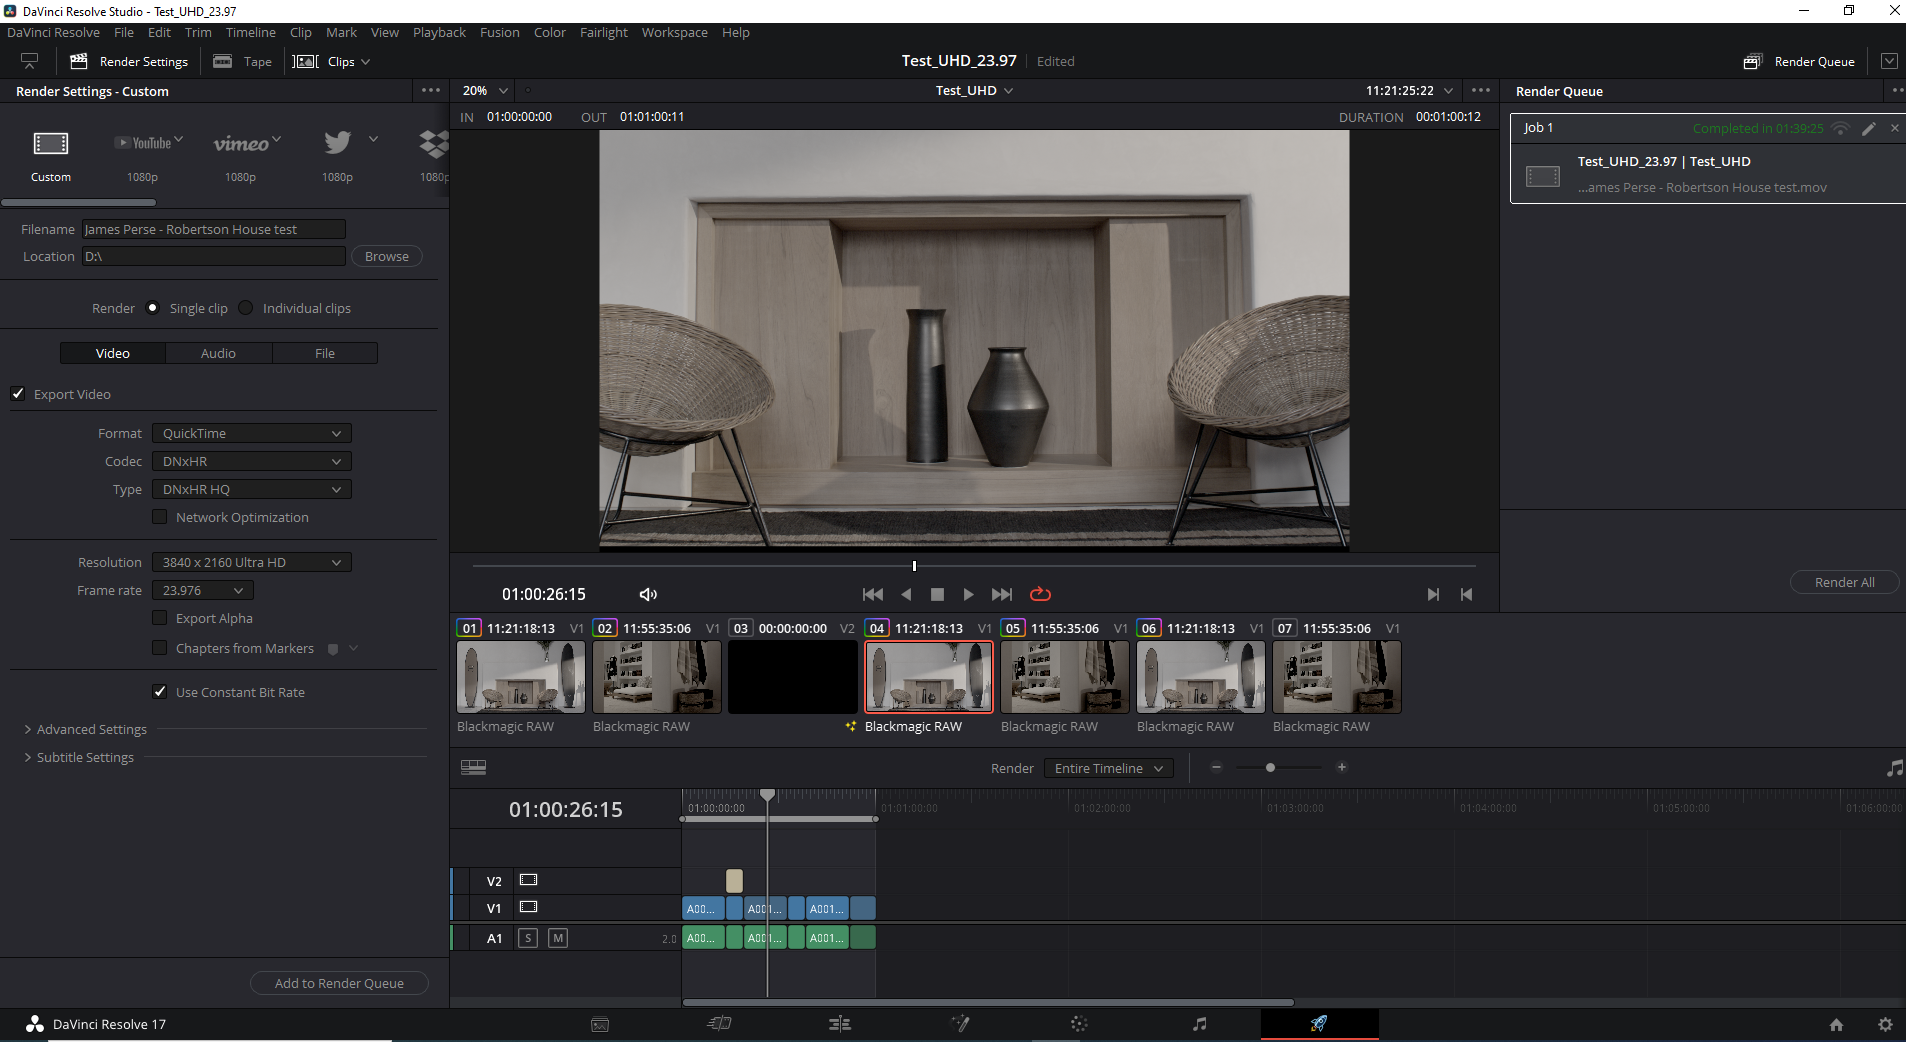The height and width of the screenshot is (1042, 1906).
Task: Open the Edit page icon
Action: point(840,1024)
